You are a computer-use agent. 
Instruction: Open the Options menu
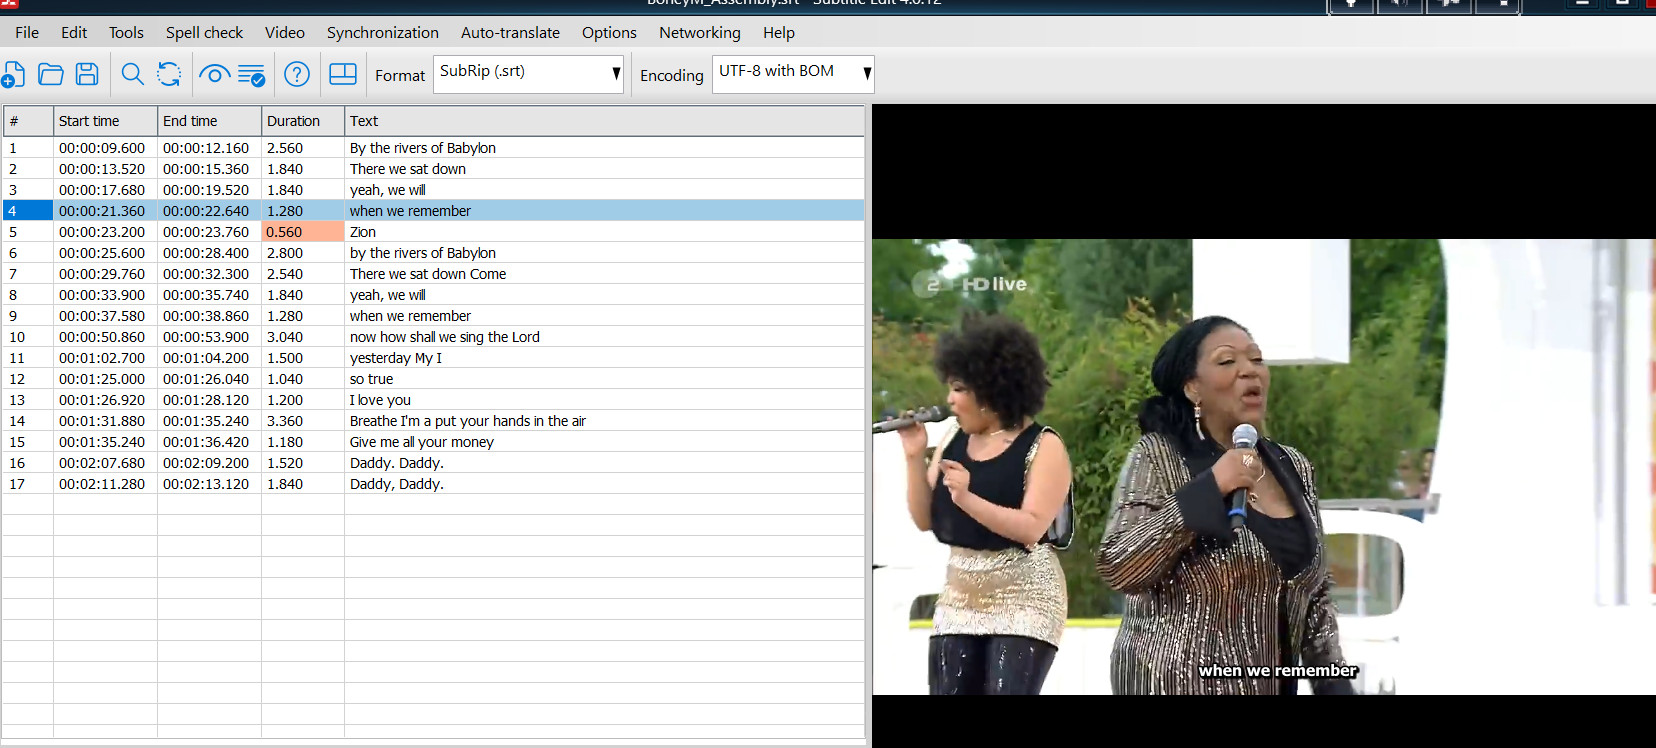click(609, 33)
